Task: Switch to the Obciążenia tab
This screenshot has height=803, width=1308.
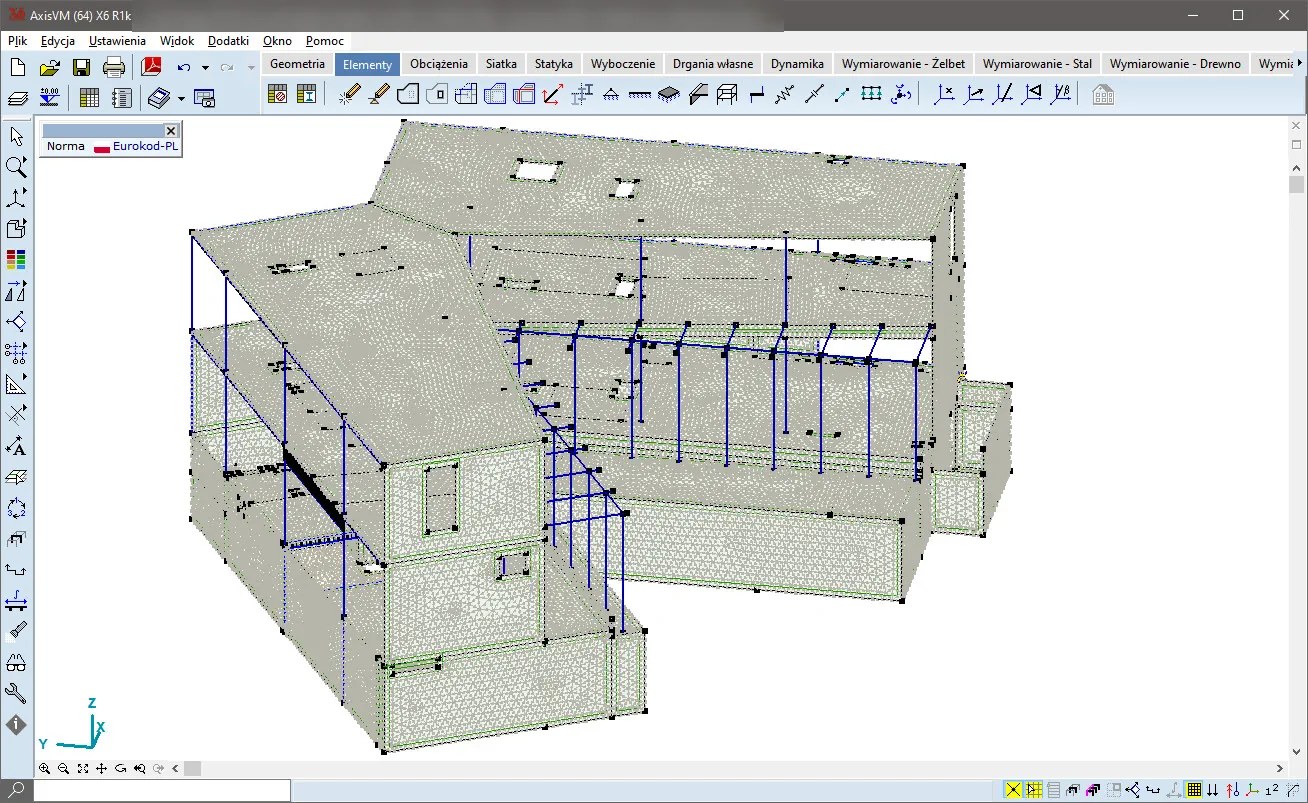Action: tap(439, 64)
